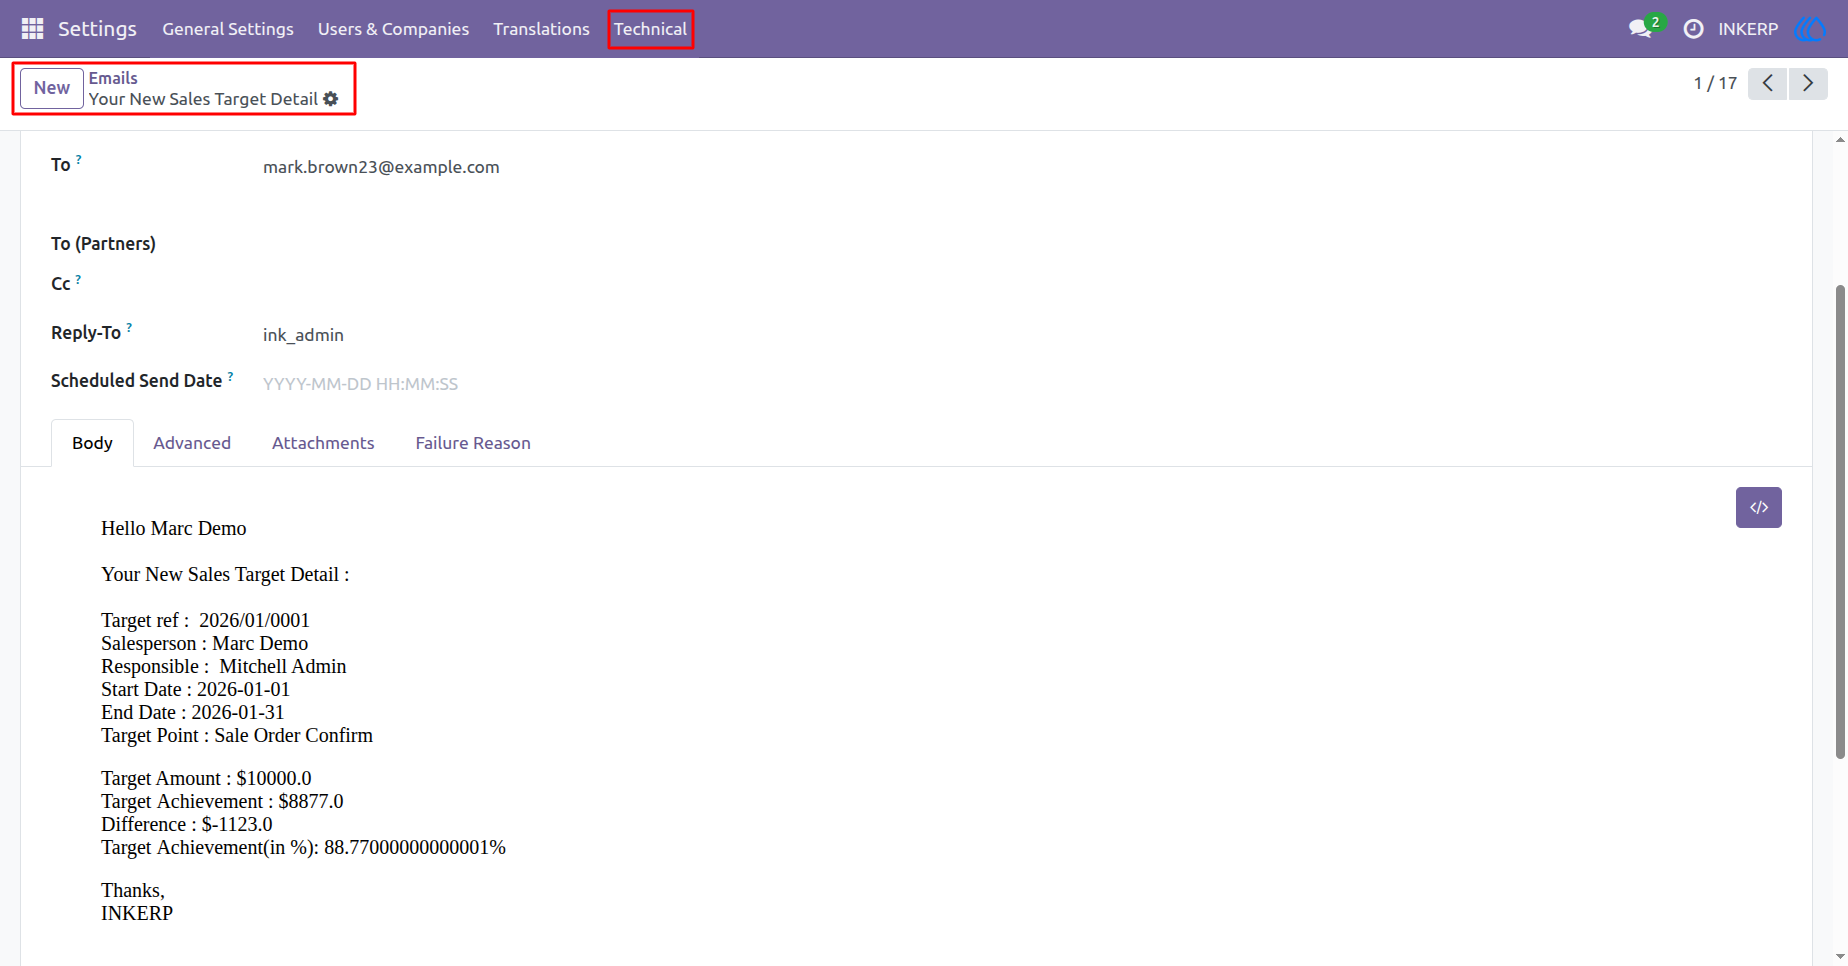This screenshot has height=966, width=1848.
Task: Click the 'Target Point : Sale Order Confirm' line
Action: (237, 735)
